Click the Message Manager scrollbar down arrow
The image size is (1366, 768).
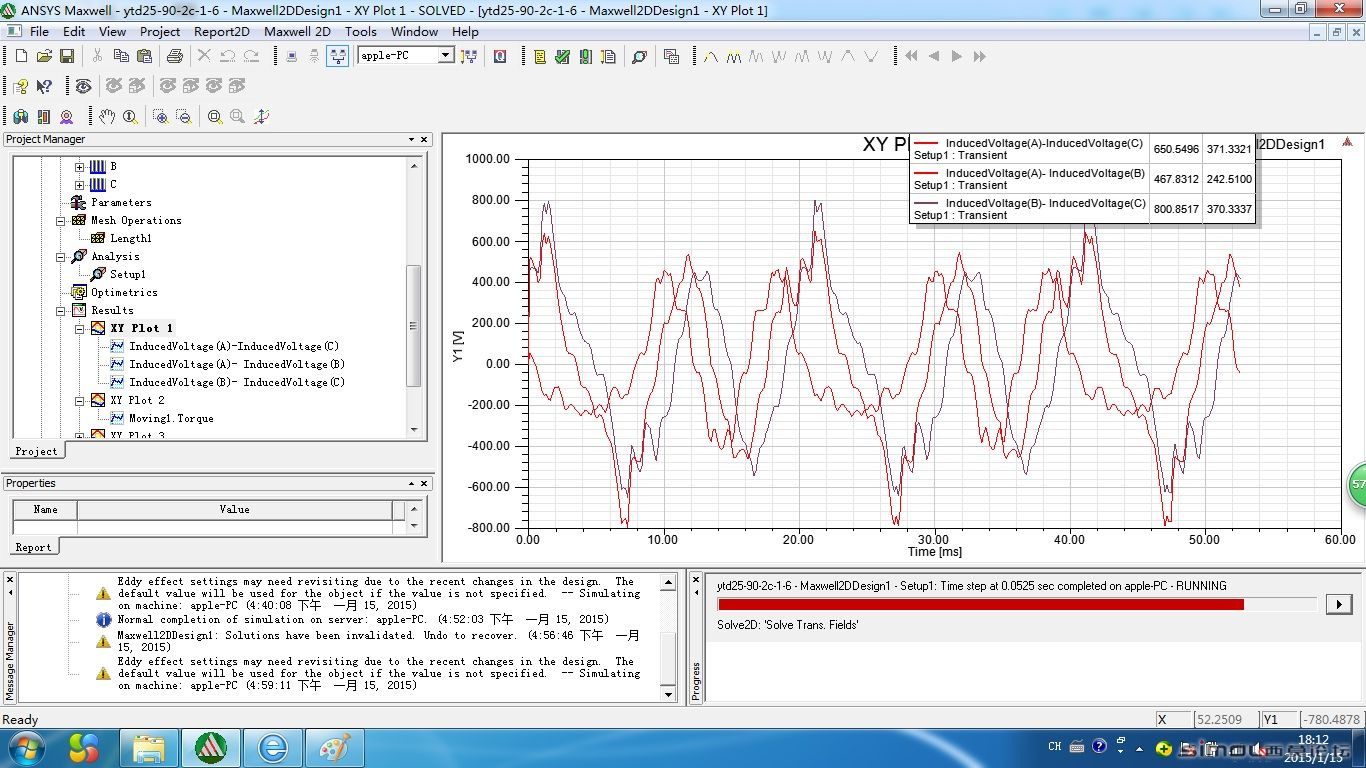coord(669,693)
